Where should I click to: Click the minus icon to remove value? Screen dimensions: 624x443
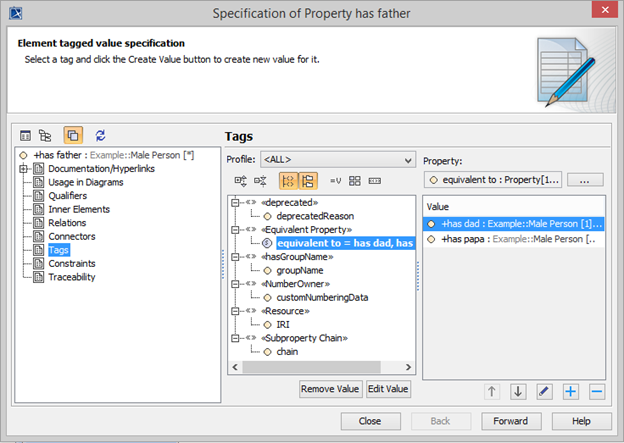point(595,392)
